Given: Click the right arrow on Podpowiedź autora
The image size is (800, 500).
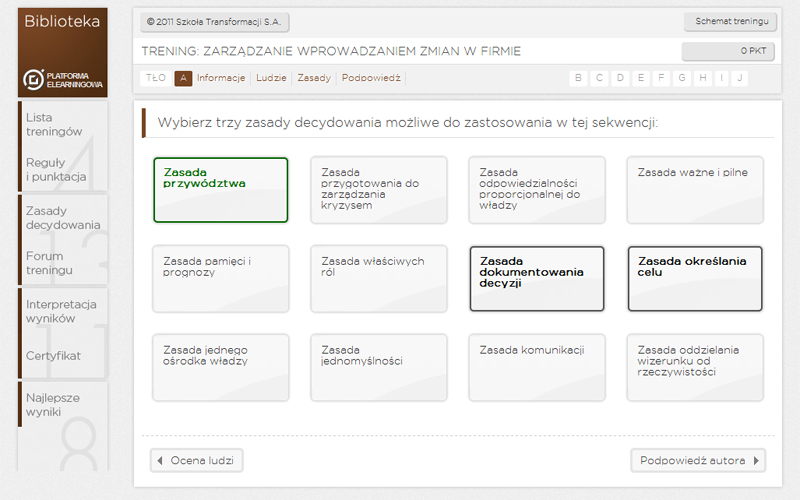Looking at the screenshot, I should point(756,461).
